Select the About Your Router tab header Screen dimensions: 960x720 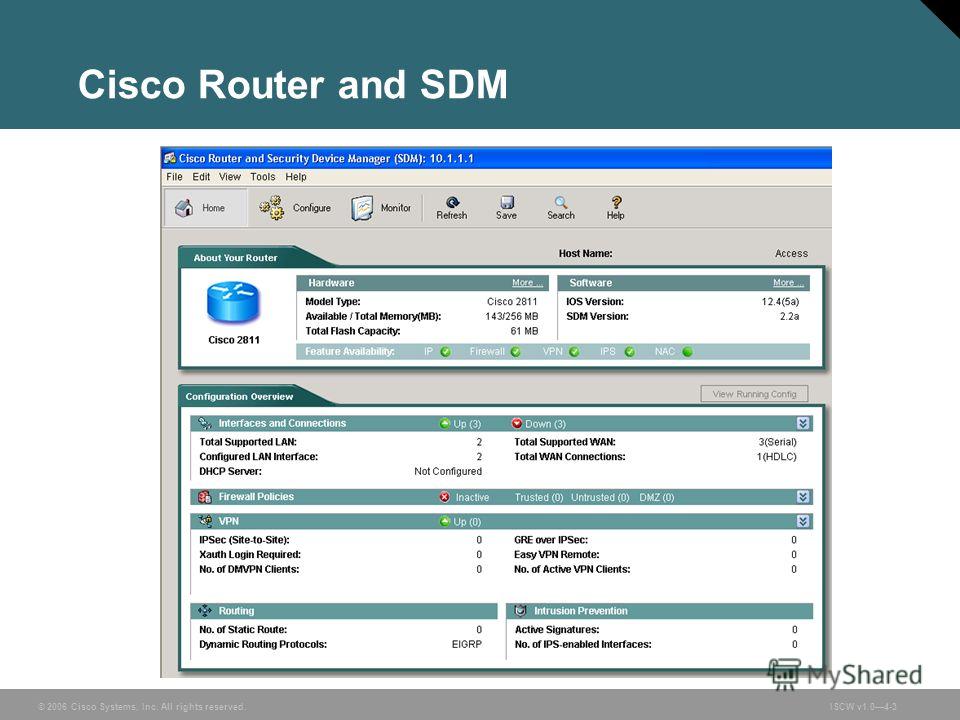click(235, 258)
